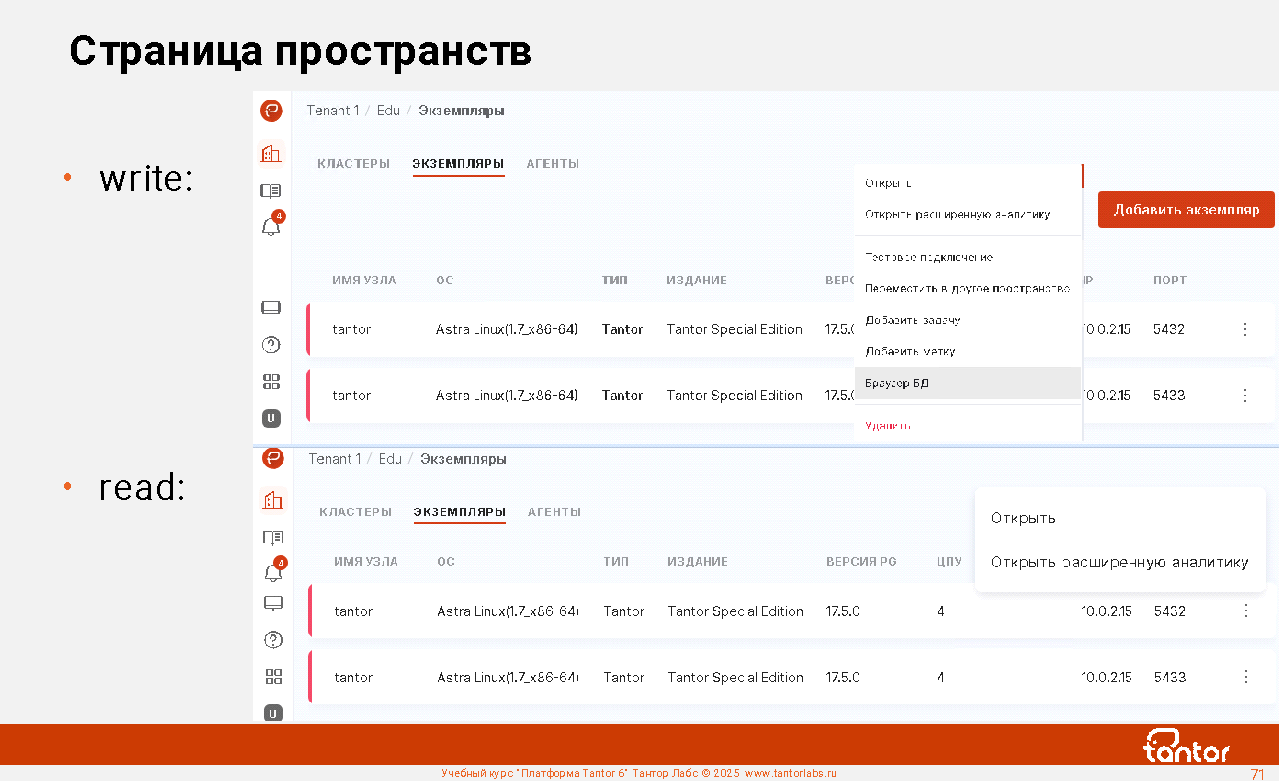Open the three-dot menu for port 5433 in the write screenshot
Viewport: 1279px width, 781px height.
(1244, 395)
